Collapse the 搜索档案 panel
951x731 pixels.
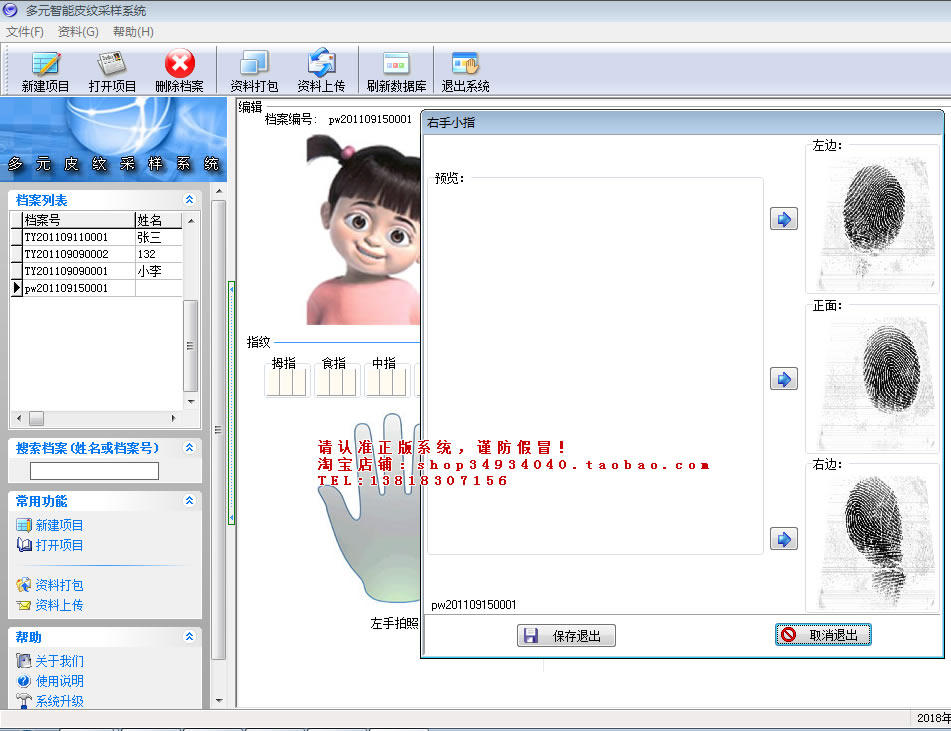click(189, 448)
